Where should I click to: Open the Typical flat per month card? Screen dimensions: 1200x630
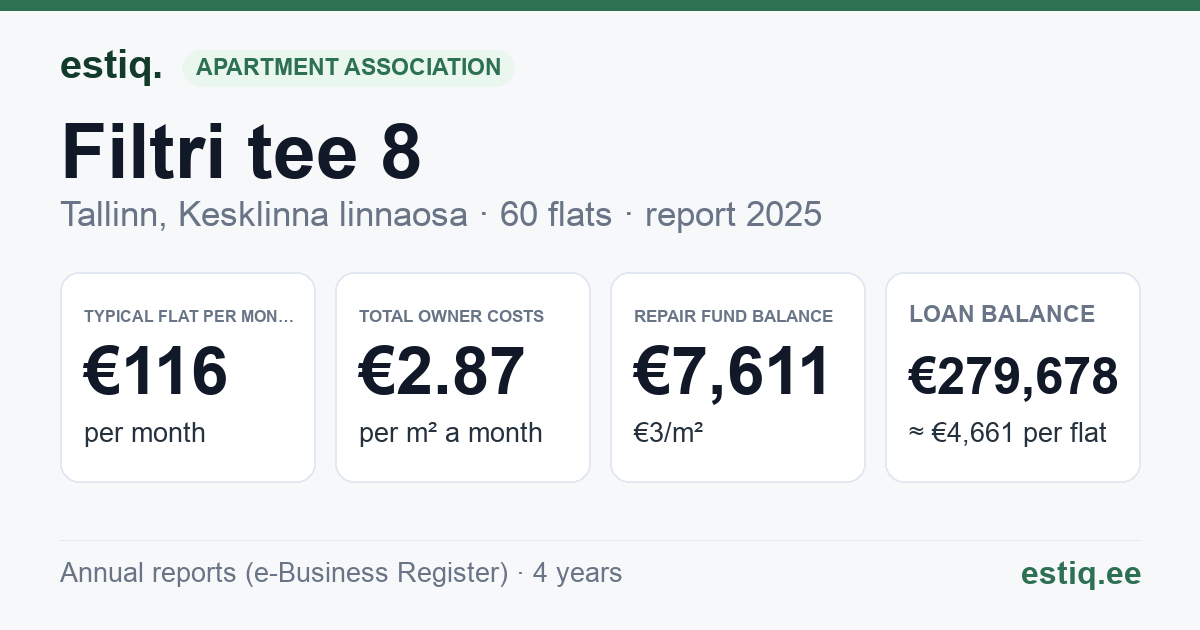pyautogui.click(x=188, y=377)
